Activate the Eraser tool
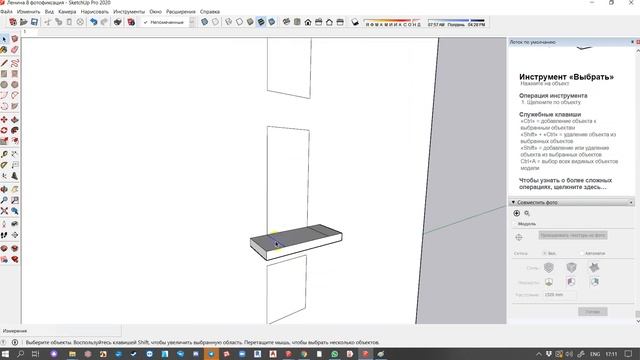The width and height of the screenshot is (640, 360). click(15, 50)
